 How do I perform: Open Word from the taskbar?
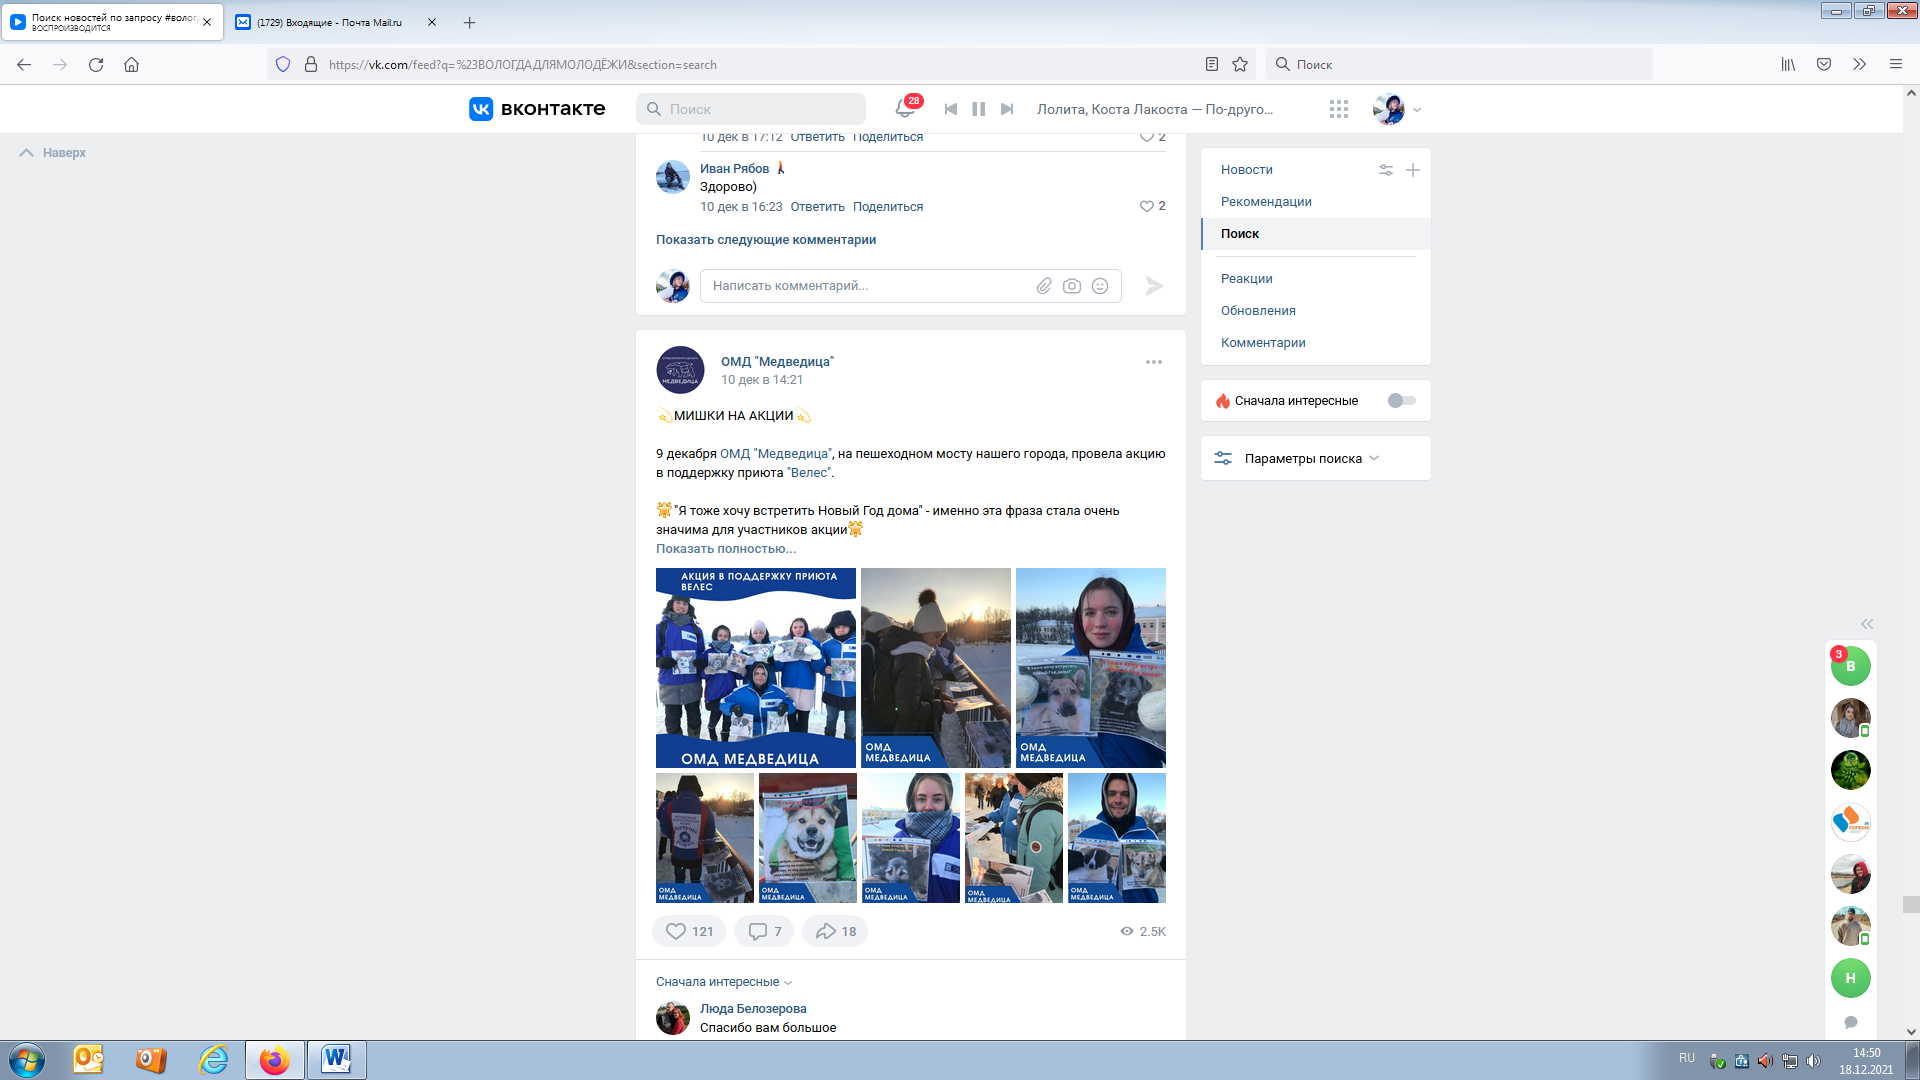[336, 1060]
